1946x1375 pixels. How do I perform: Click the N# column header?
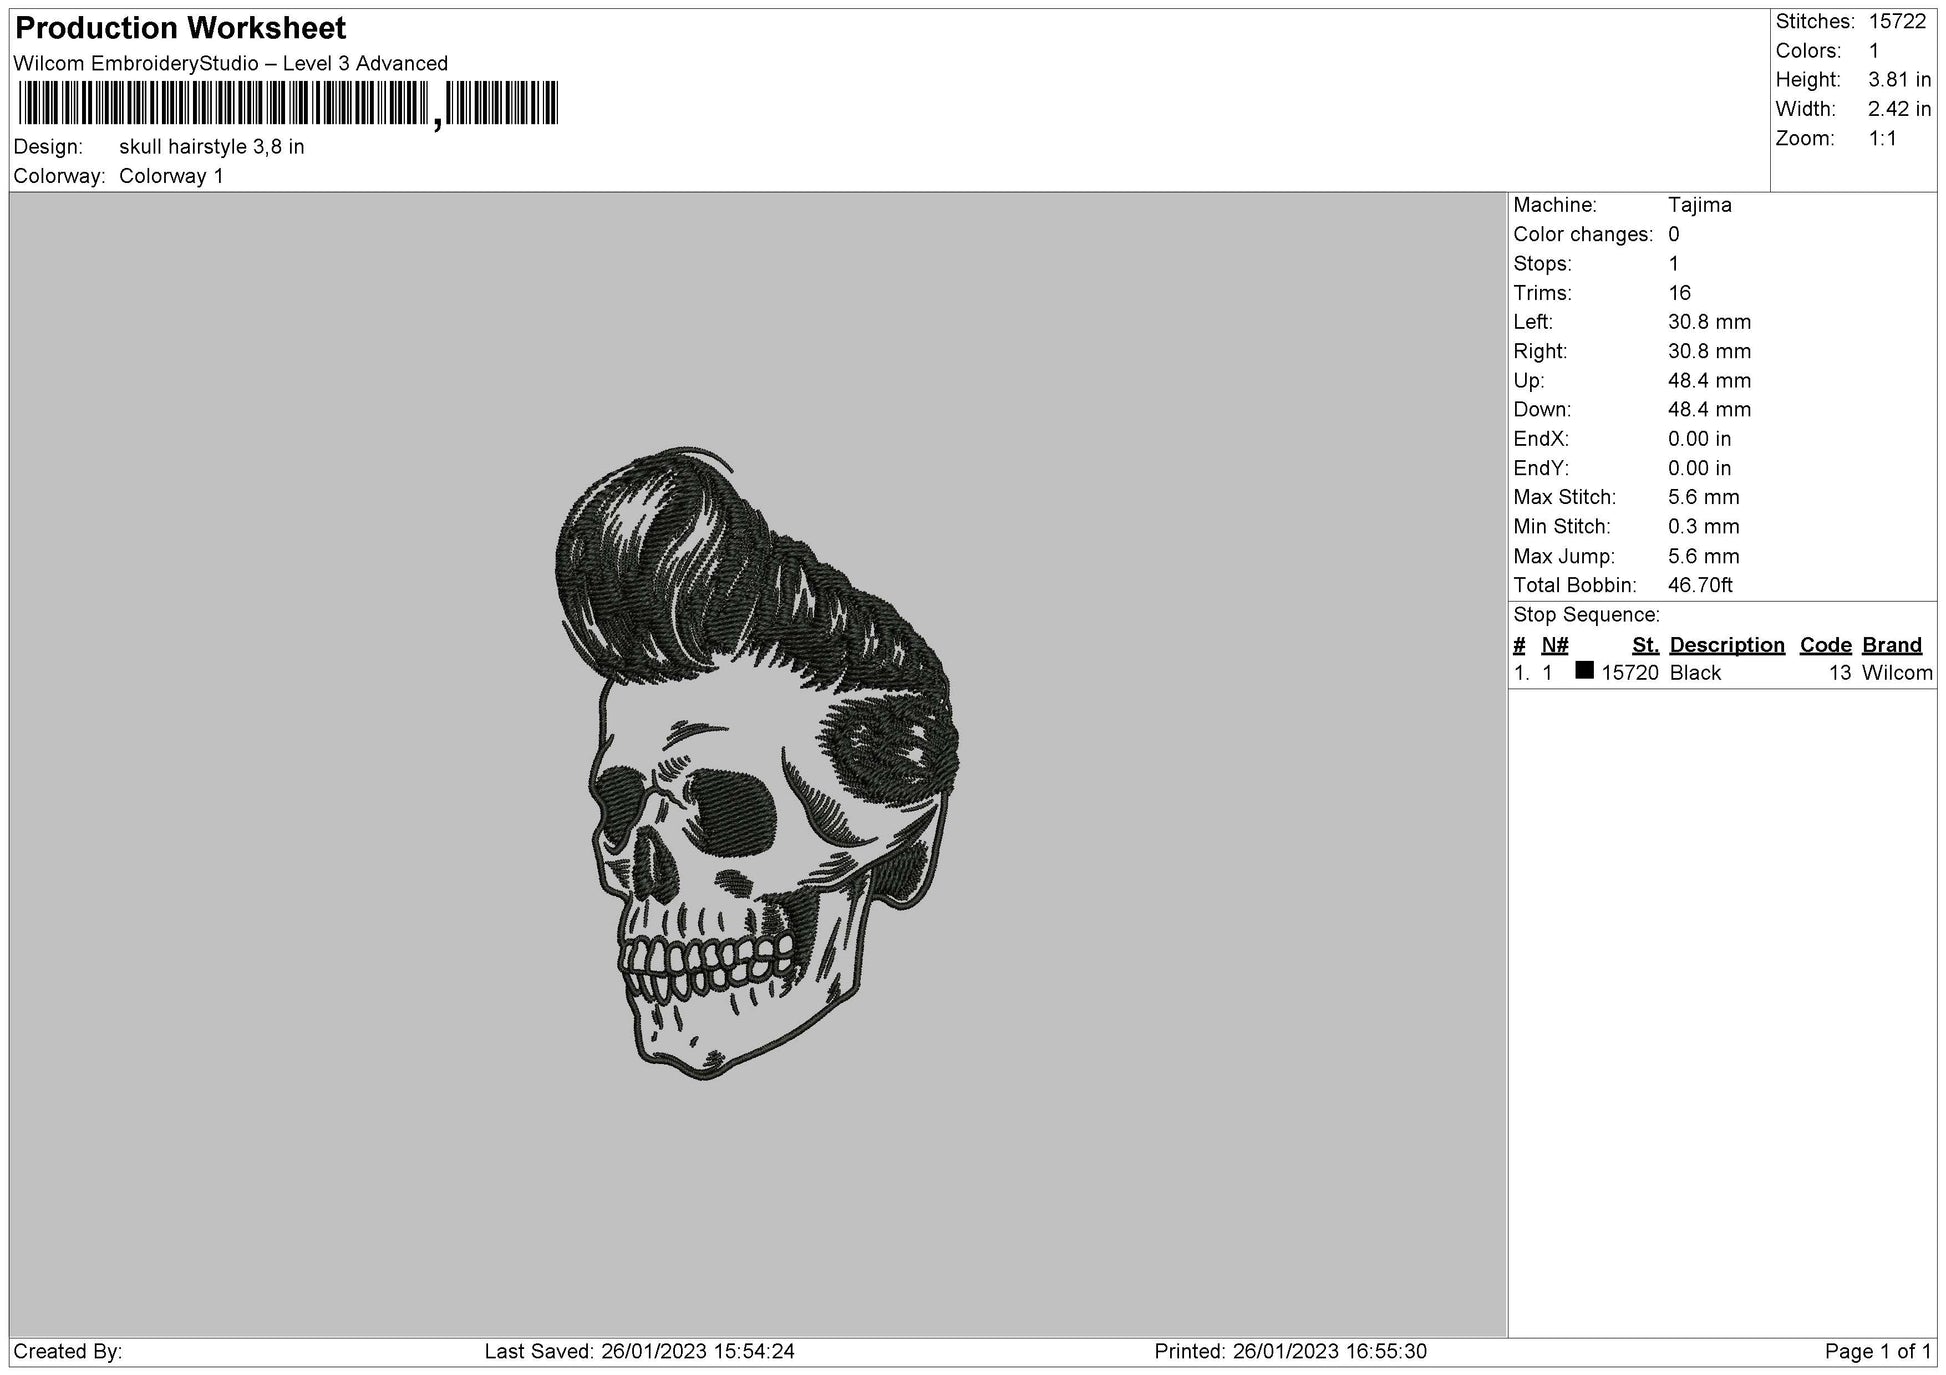(x=1554, y=645)
